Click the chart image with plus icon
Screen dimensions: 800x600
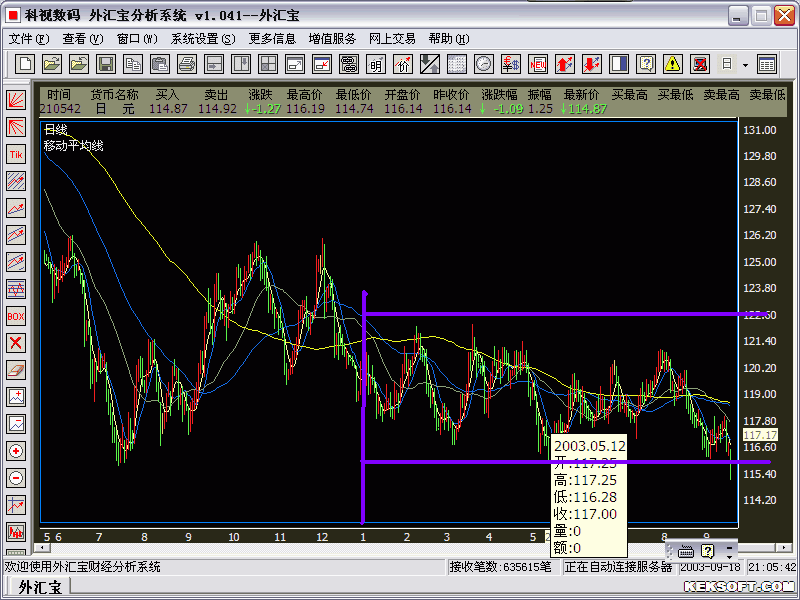point(16,397)
